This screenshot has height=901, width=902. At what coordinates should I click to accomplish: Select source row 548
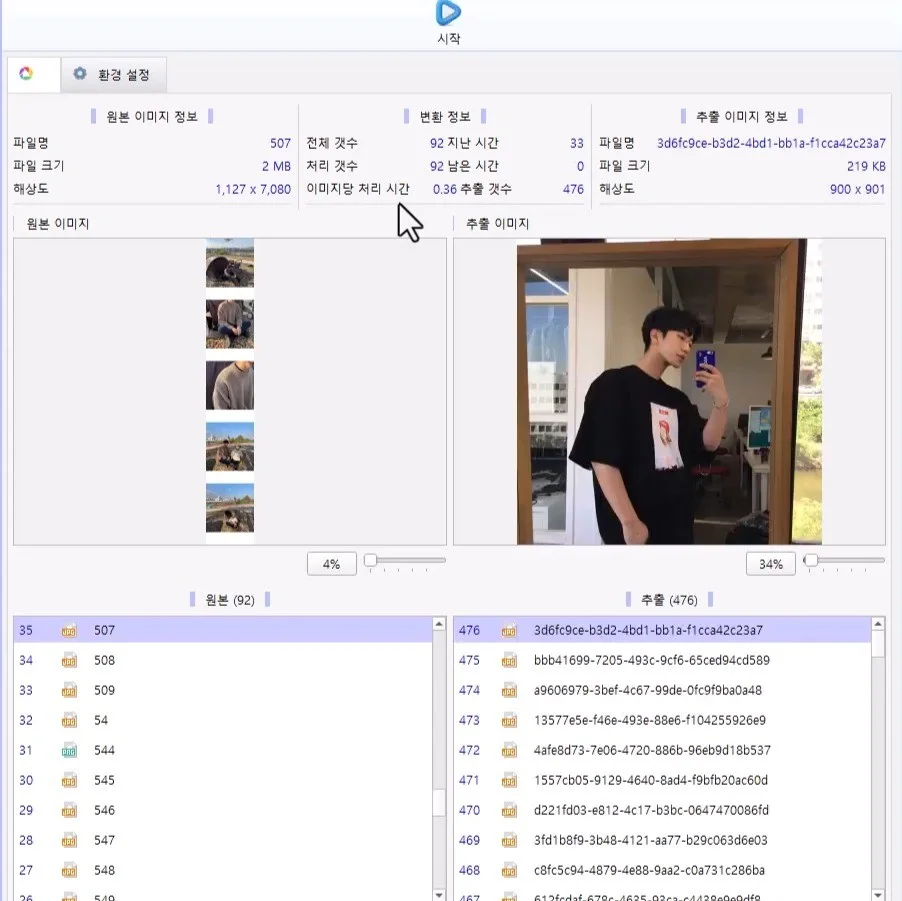[223, 870]
